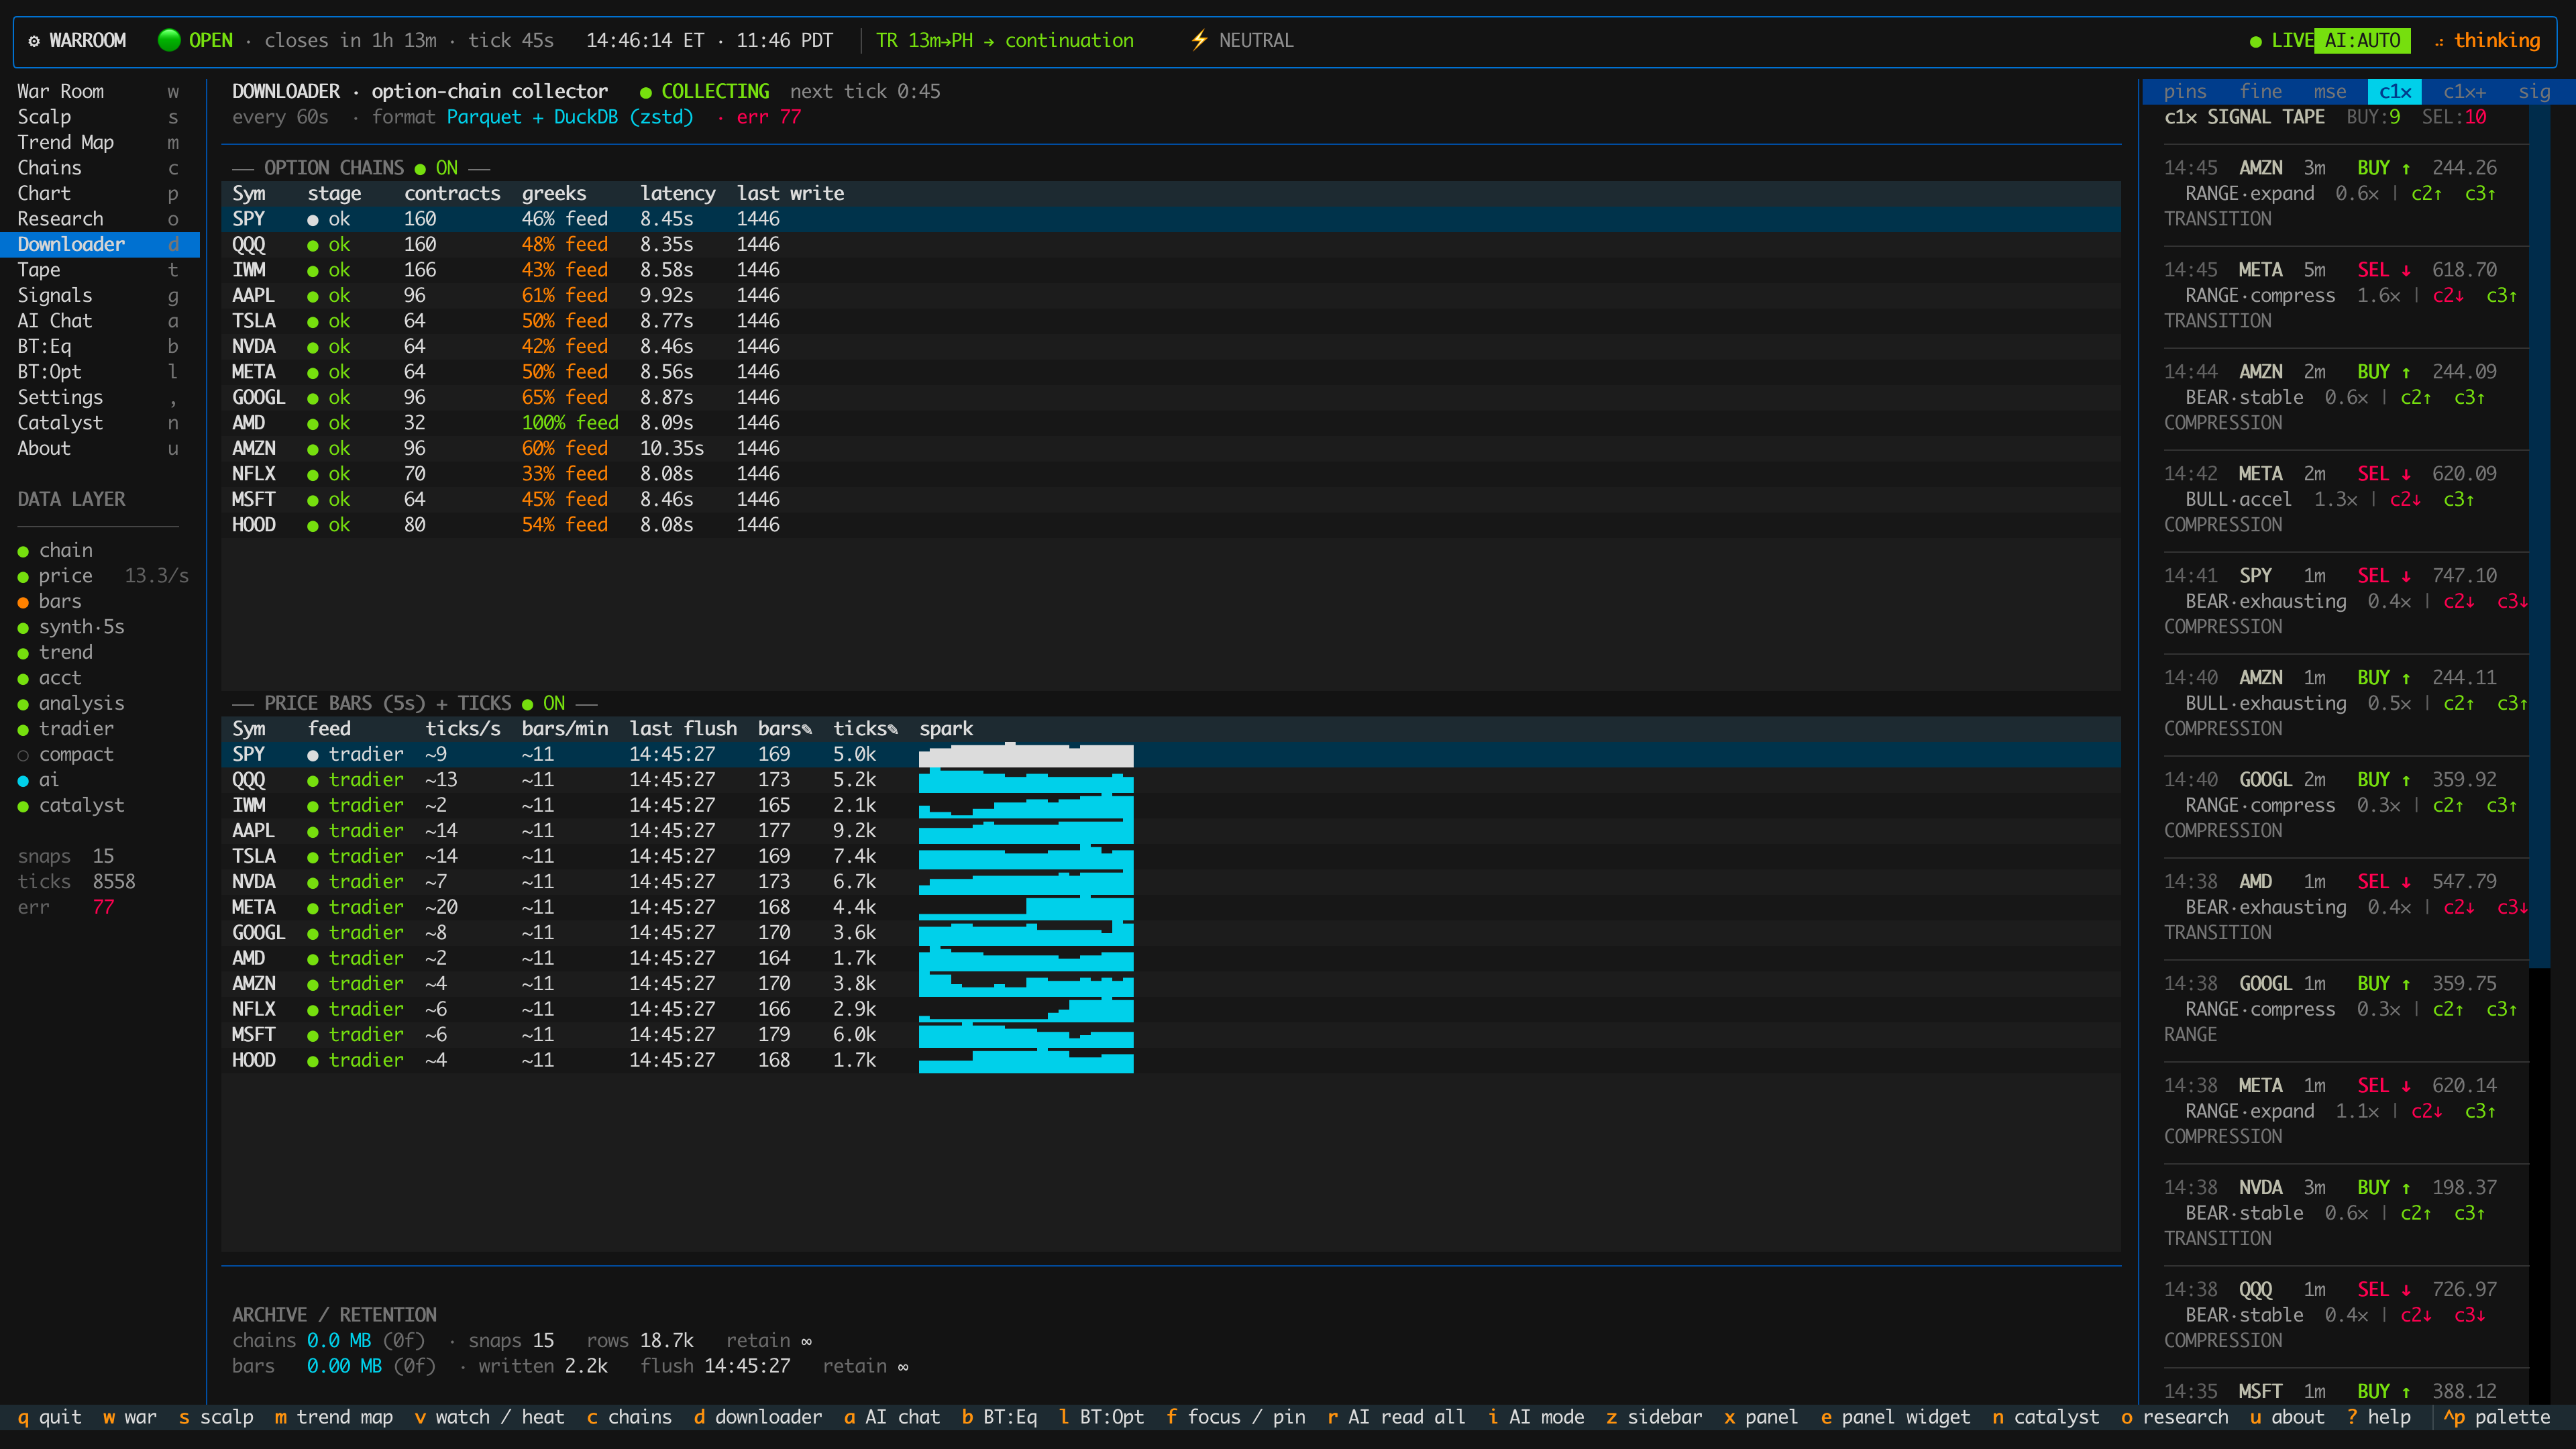Toggle the AI:AUTO mode badge
The image size is (2576, 1449).
(x=2362, y=40)
